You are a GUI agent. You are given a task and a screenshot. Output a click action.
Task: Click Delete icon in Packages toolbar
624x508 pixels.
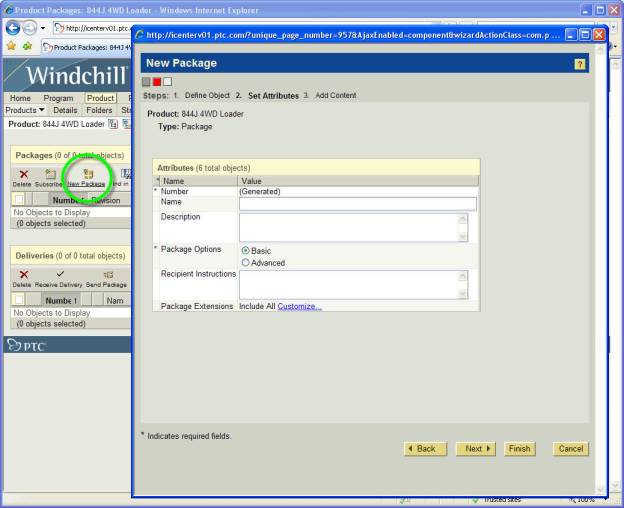pos(23,174)
